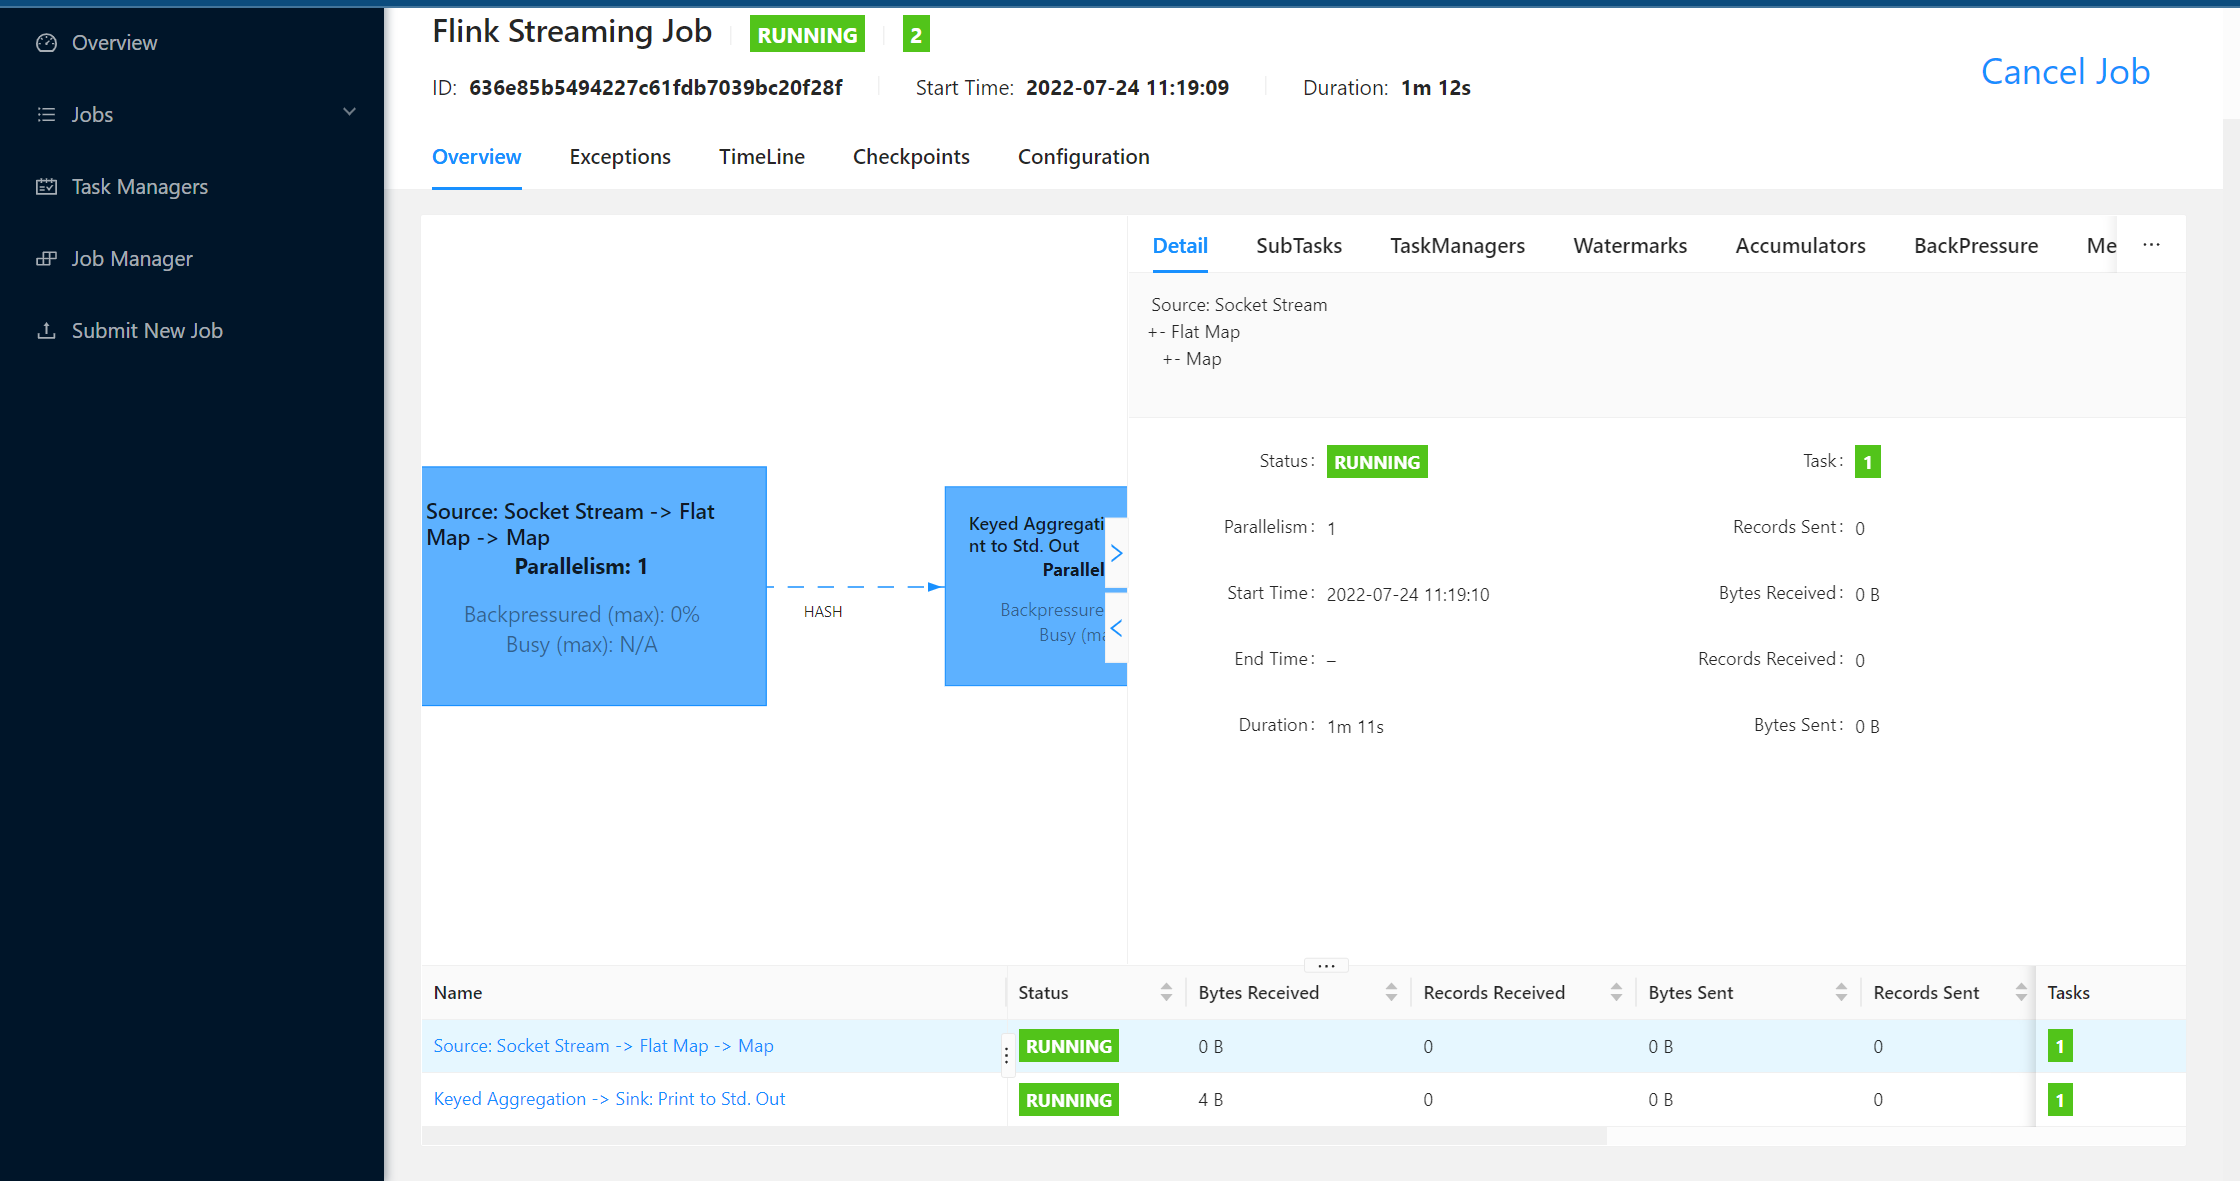Click right arrow handle to expand detail panel

click(x=1117, y=553)
